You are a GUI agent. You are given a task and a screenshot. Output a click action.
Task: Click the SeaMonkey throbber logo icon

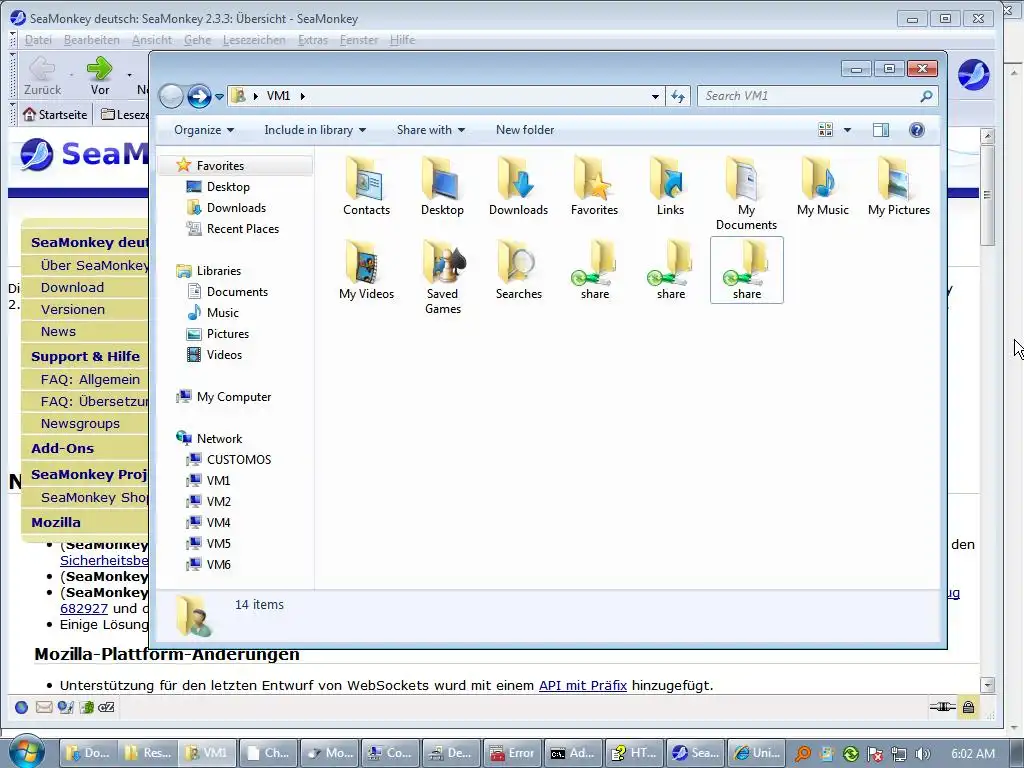tap(973, 74)
